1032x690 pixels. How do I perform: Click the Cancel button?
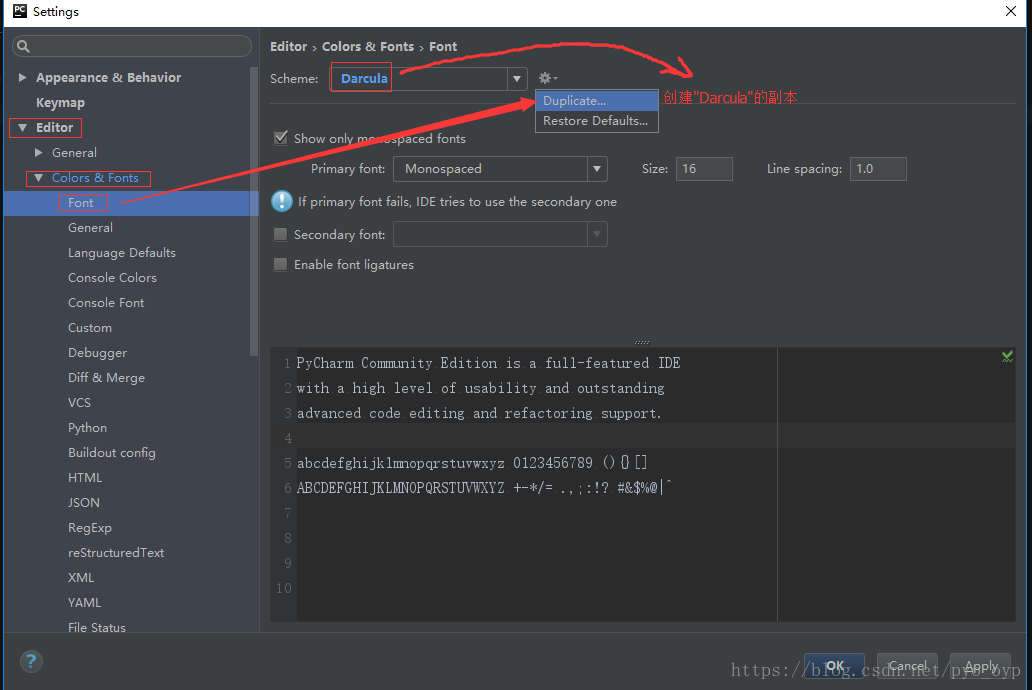[x=907, y=666]
